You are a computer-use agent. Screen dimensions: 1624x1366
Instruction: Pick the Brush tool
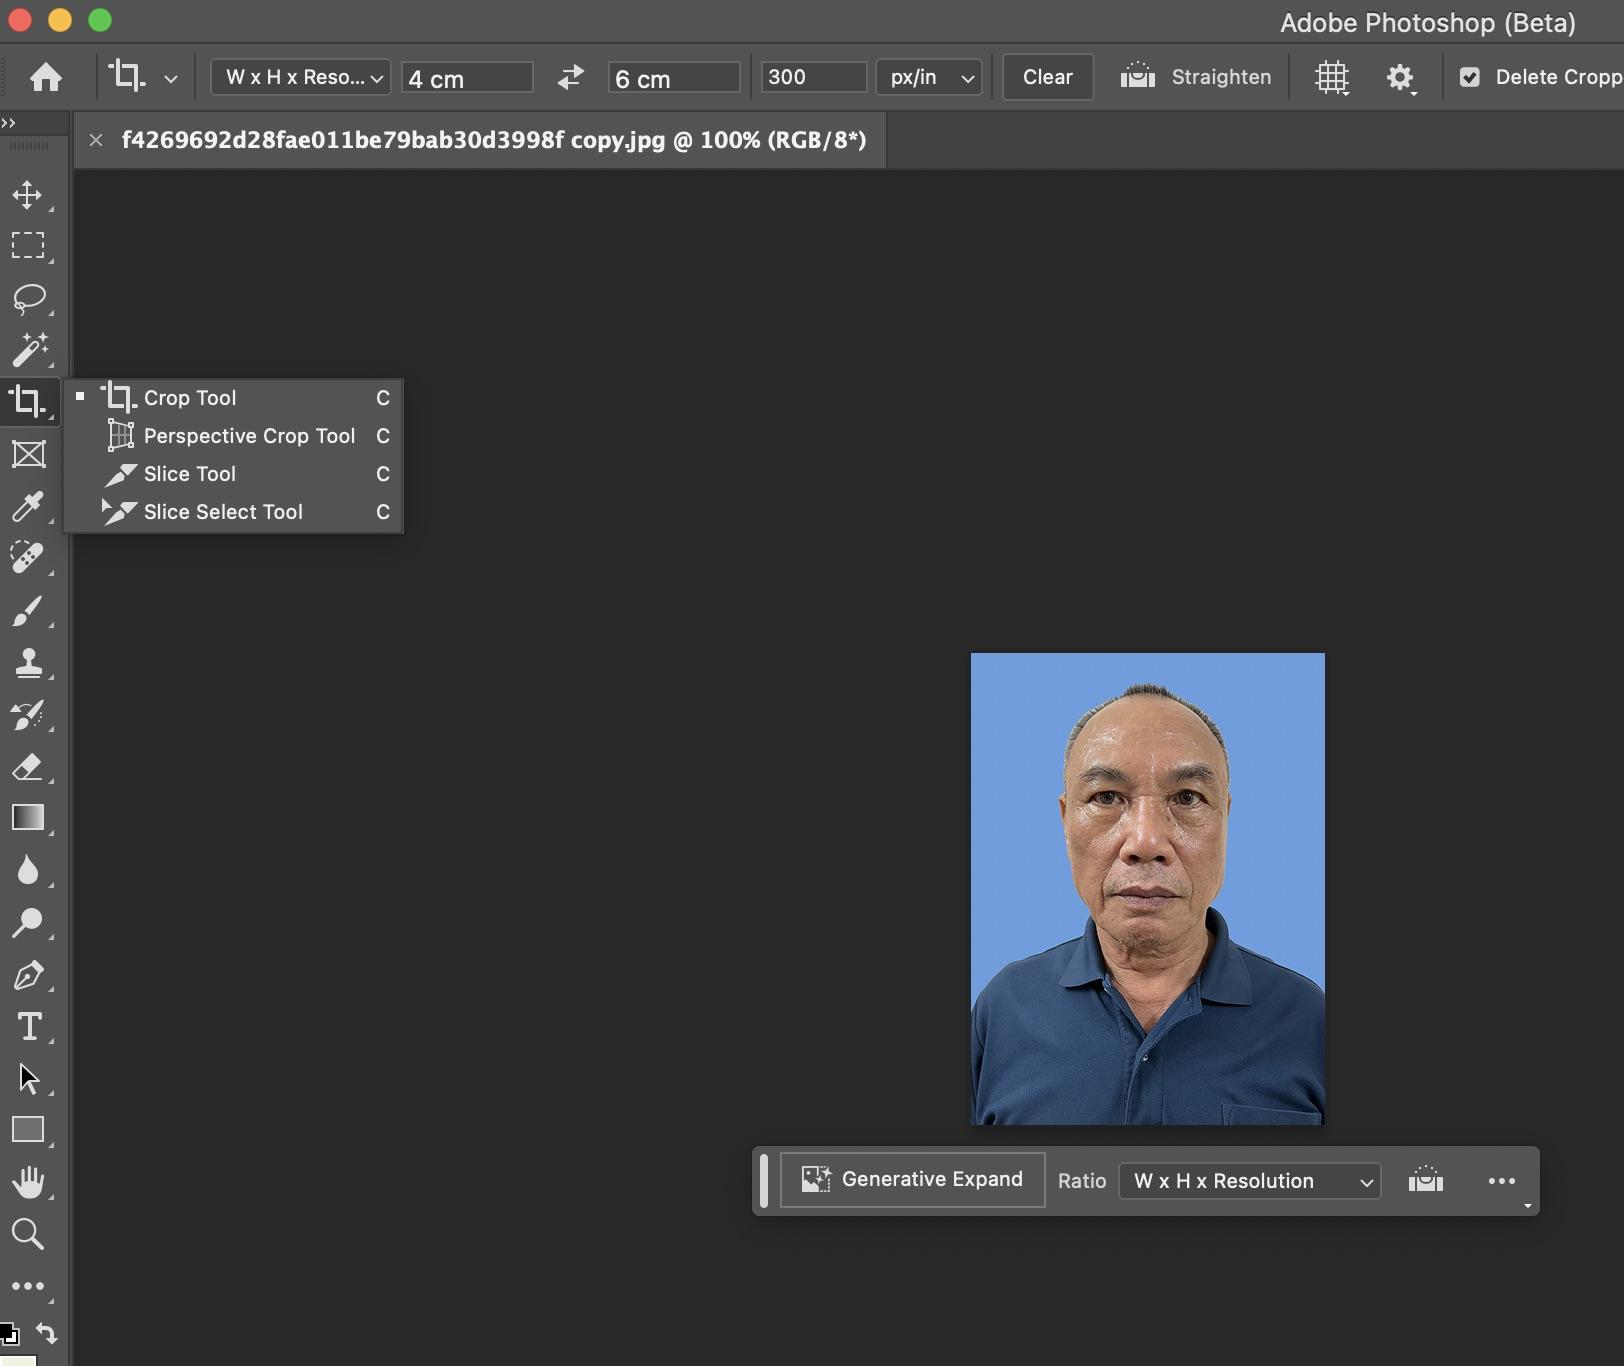pyautogui.click(x=28, y=610)
